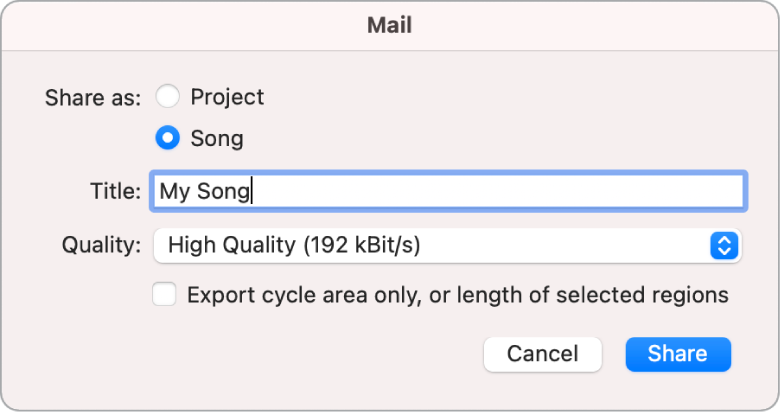Click into the Title text field
782x412 pixels.
click(446, 191)
